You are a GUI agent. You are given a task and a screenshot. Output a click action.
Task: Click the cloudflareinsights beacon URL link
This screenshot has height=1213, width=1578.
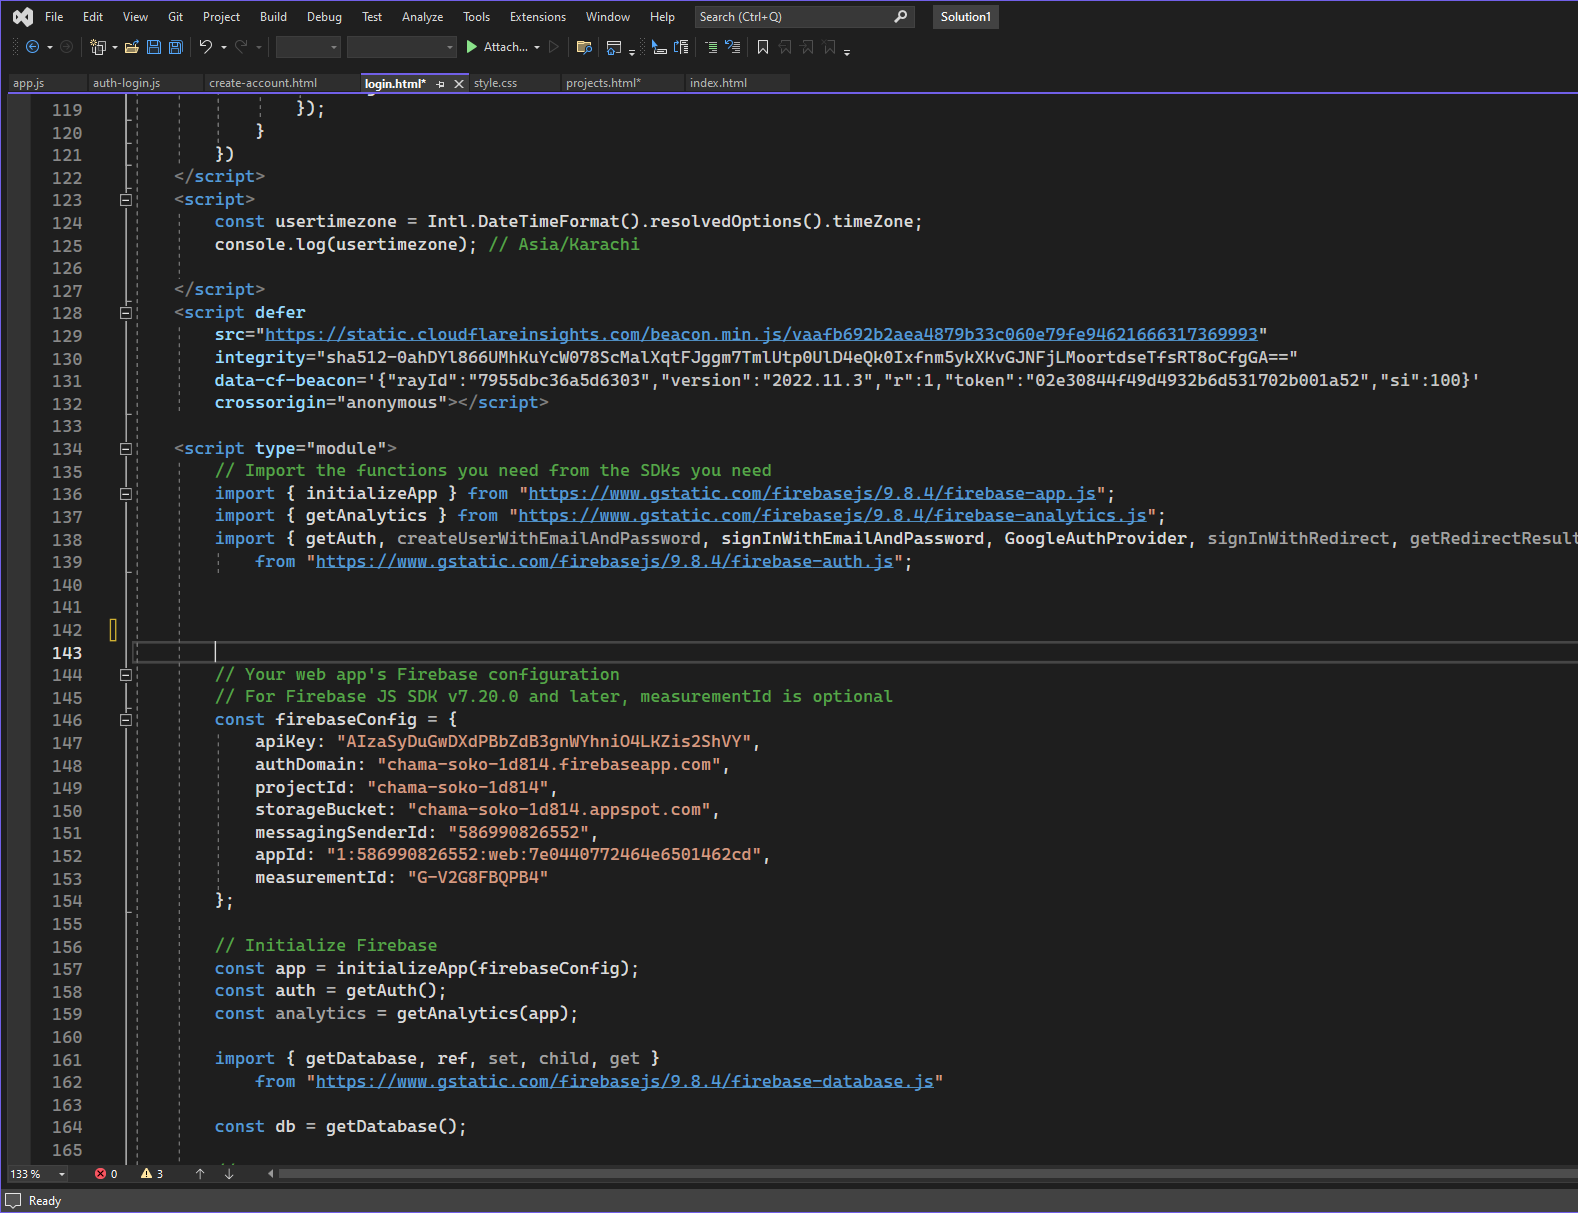tap(760, 335)
